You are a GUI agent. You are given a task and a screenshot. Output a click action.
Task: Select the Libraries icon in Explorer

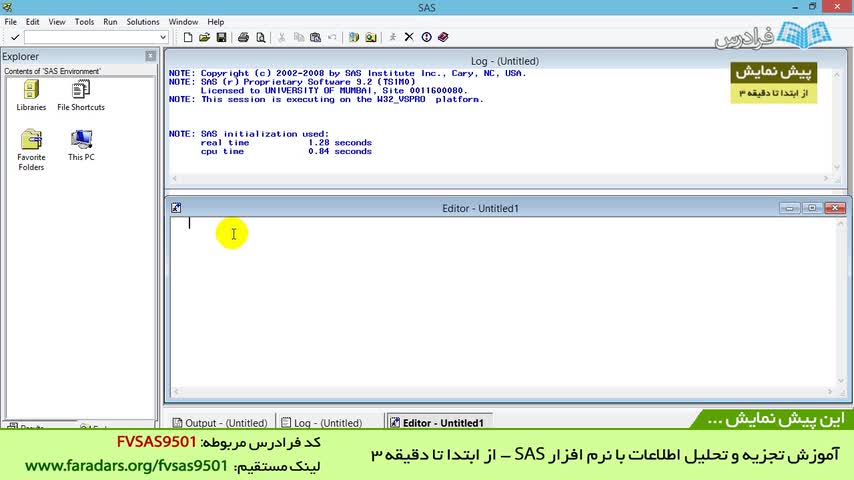click(x=31, y=96)
